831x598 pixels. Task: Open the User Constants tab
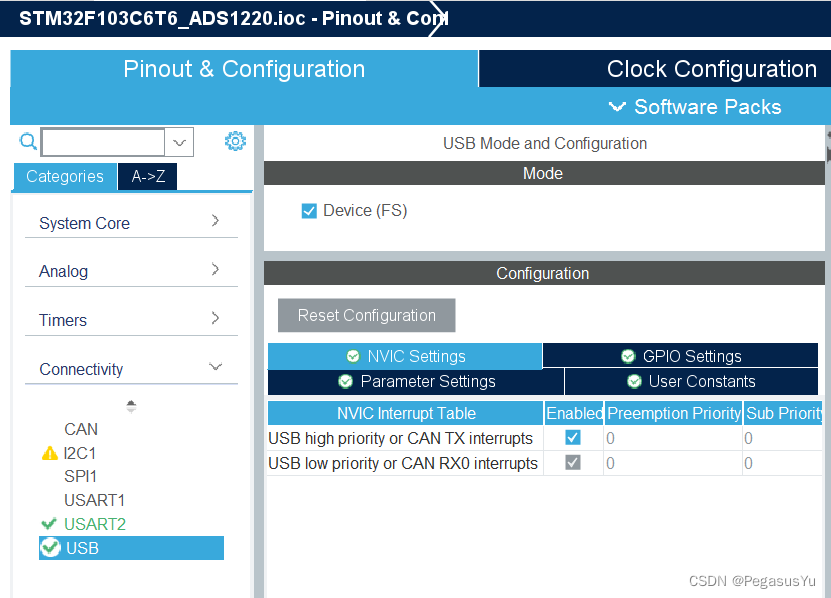tap(692, 382)
